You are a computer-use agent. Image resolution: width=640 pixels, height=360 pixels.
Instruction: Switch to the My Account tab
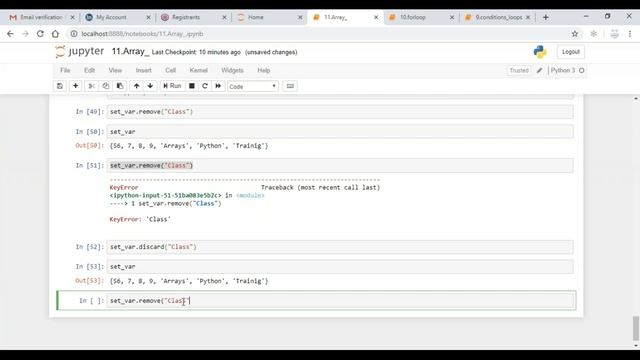click(x=111, y=17)
